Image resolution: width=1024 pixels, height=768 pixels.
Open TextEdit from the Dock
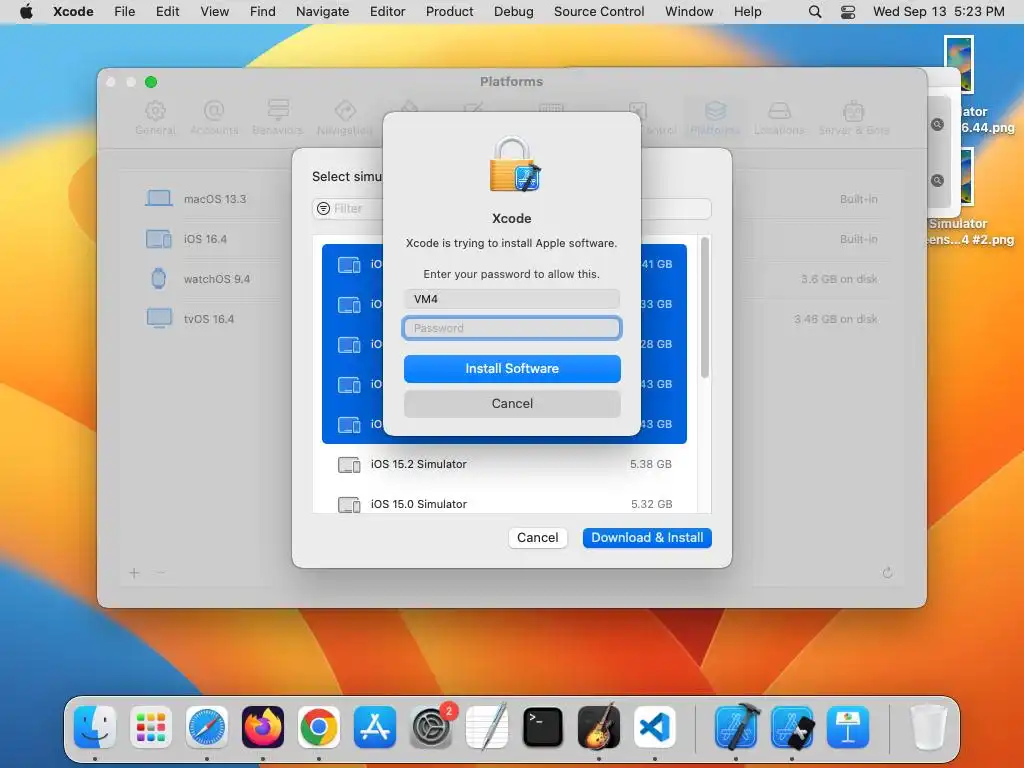click(x=487, y=727)
